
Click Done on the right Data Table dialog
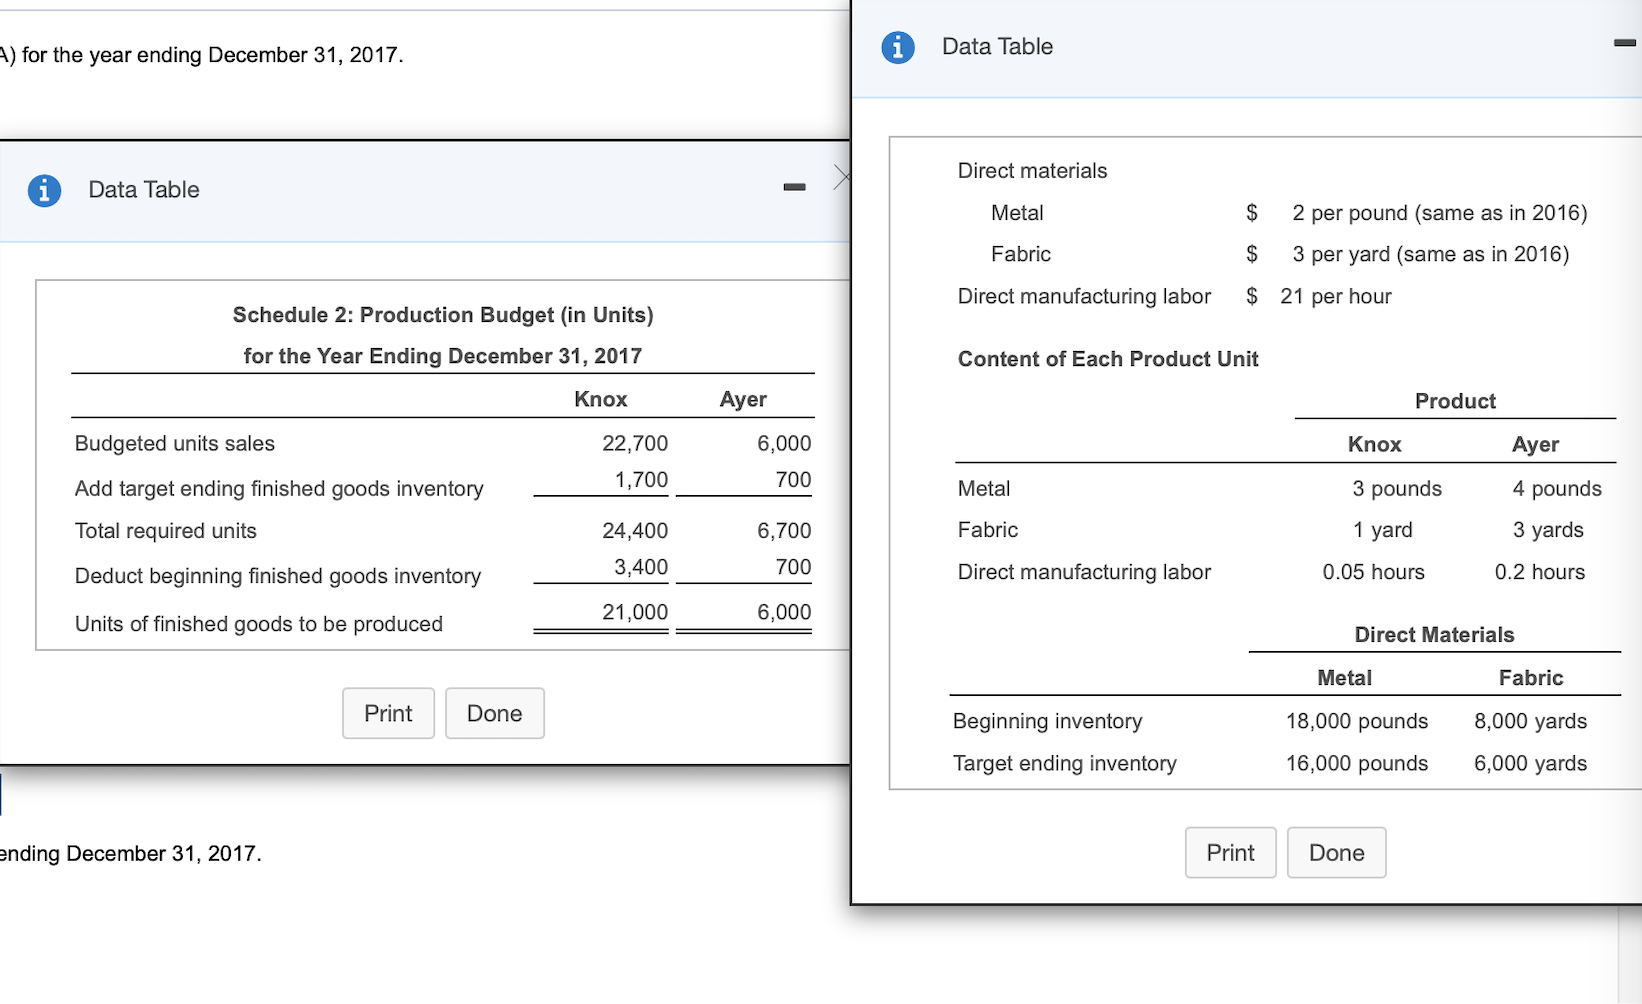tap(1336, 852)
